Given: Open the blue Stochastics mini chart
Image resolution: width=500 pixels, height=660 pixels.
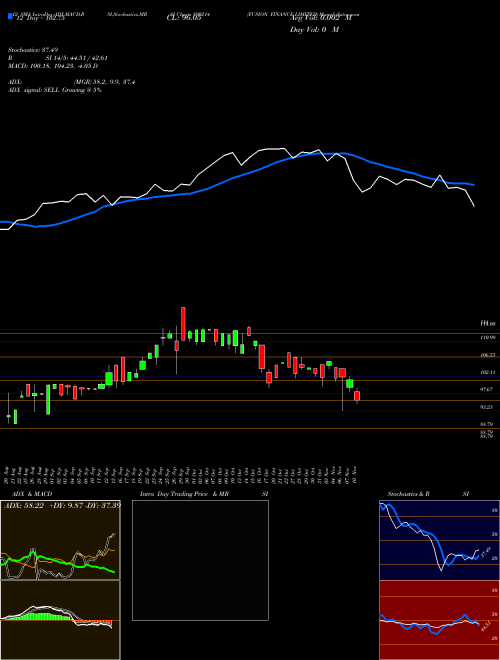Looking at the screenshot, I should [x=439, y=540].
